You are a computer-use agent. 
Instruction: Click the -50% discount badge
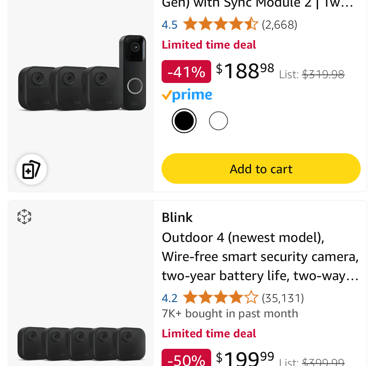pos(186,358)
